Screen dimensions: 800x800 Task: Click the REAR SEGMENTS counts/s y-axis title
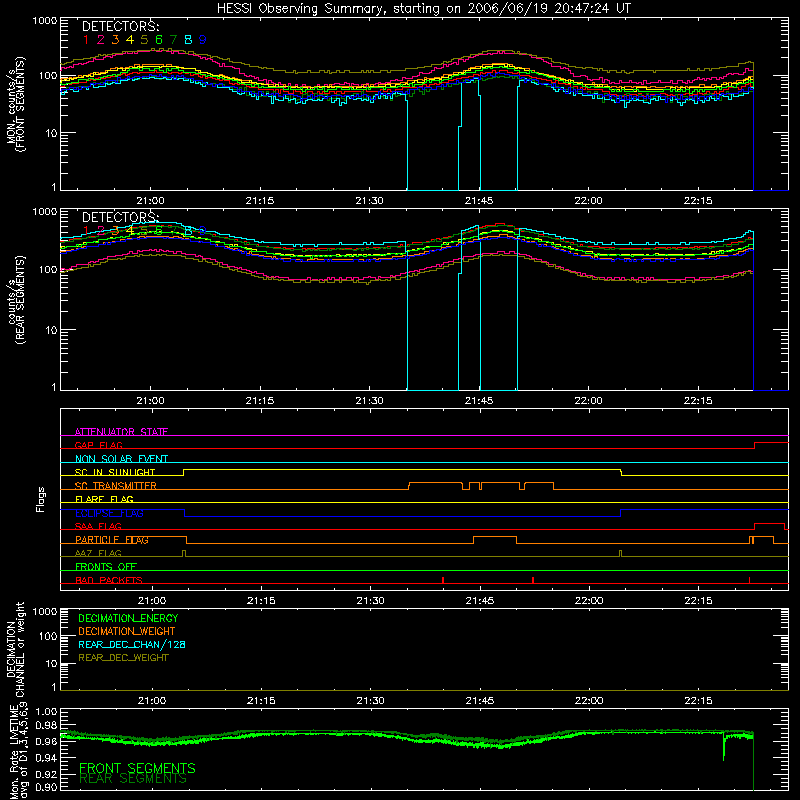point(16,300)
